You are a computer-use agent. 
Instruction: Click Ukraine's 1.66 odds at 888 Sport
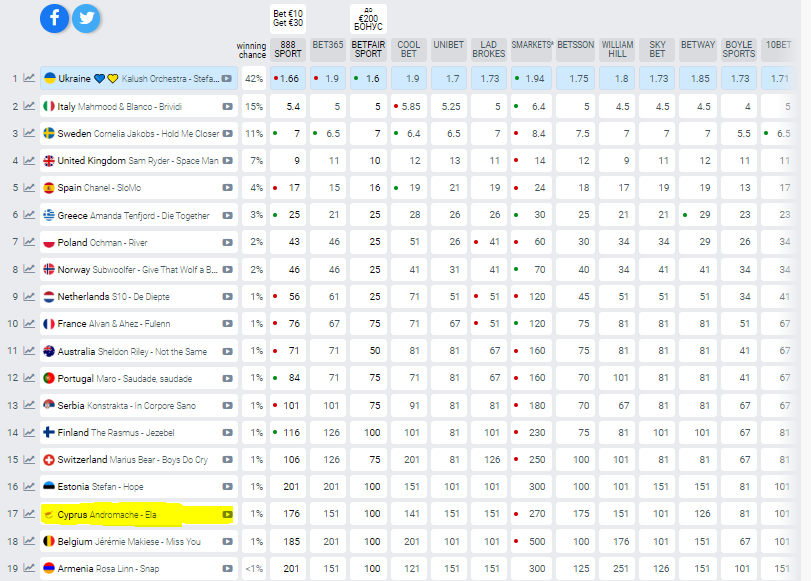(x=288, y=79)
